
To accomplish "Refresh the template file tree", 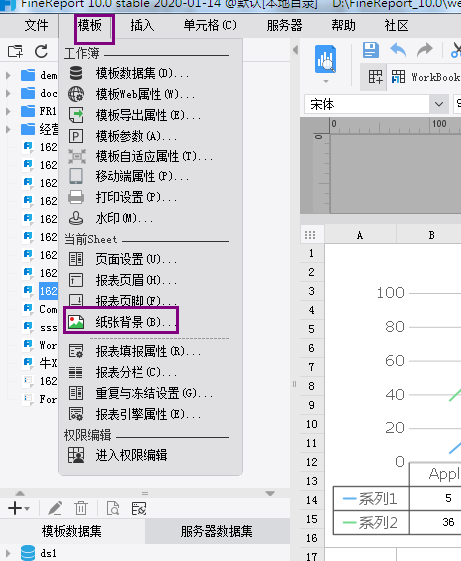I will coord(42,52).
